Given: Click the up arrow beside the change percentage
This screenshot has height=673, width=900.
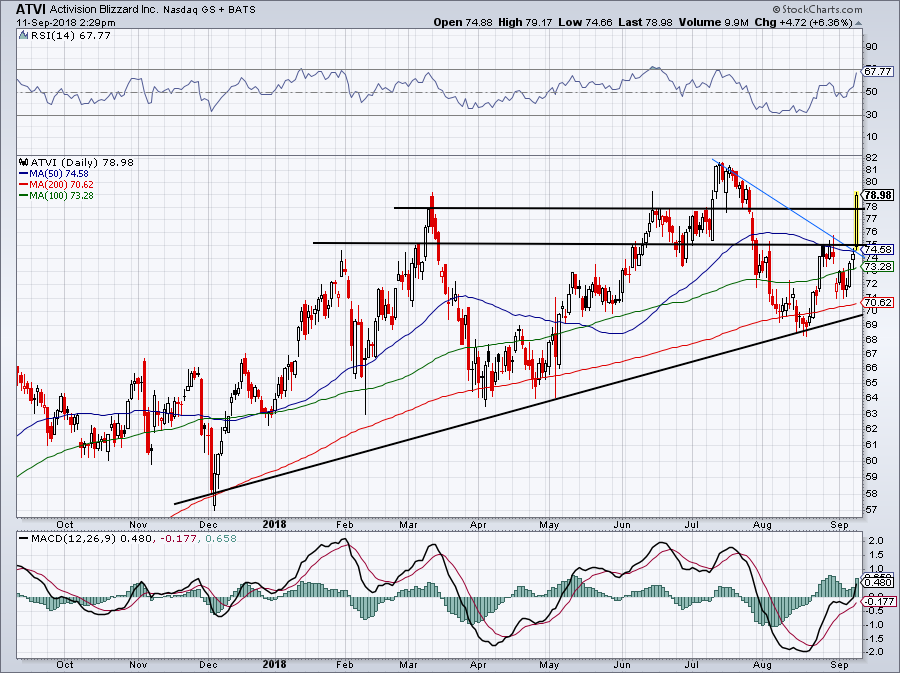Looking at the screenshot, I should tap(858, 23).
